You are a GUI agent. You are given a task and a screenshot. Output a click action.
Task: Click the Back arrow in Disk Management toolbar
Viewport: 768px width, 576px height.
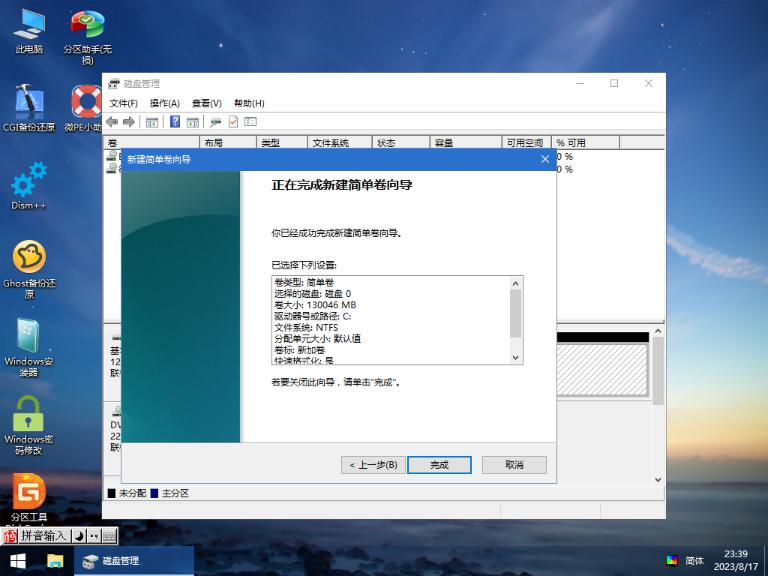point(112,122)
